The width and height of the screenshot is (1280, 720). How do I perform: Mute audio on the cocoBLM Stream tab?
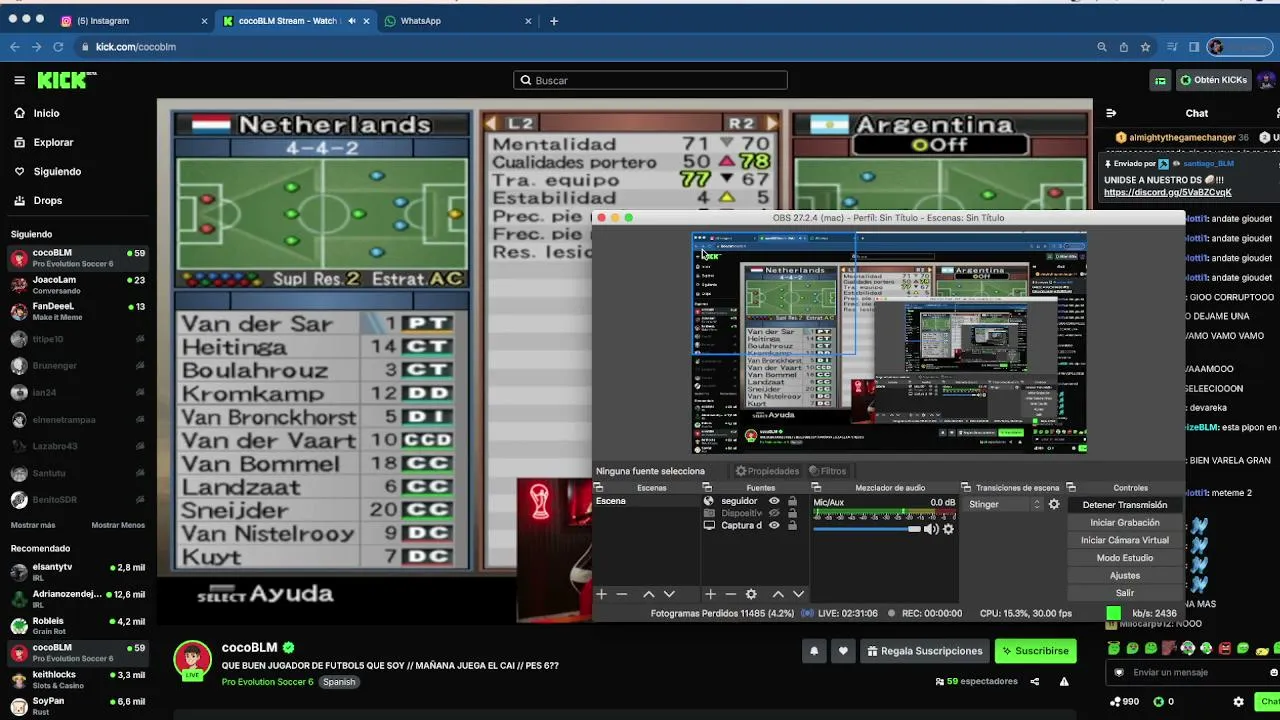[351, 20]
